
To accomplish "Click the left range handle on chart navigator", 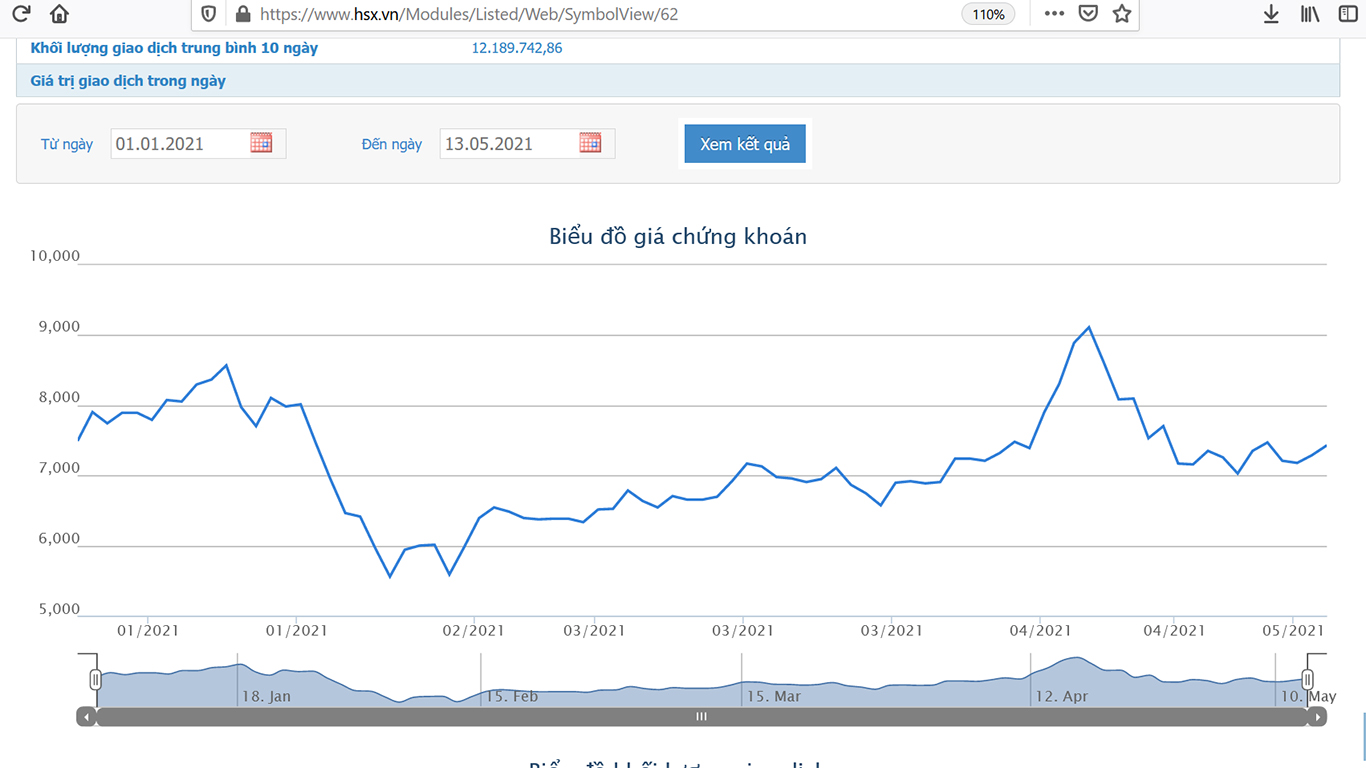I will (x=96, y=680).
